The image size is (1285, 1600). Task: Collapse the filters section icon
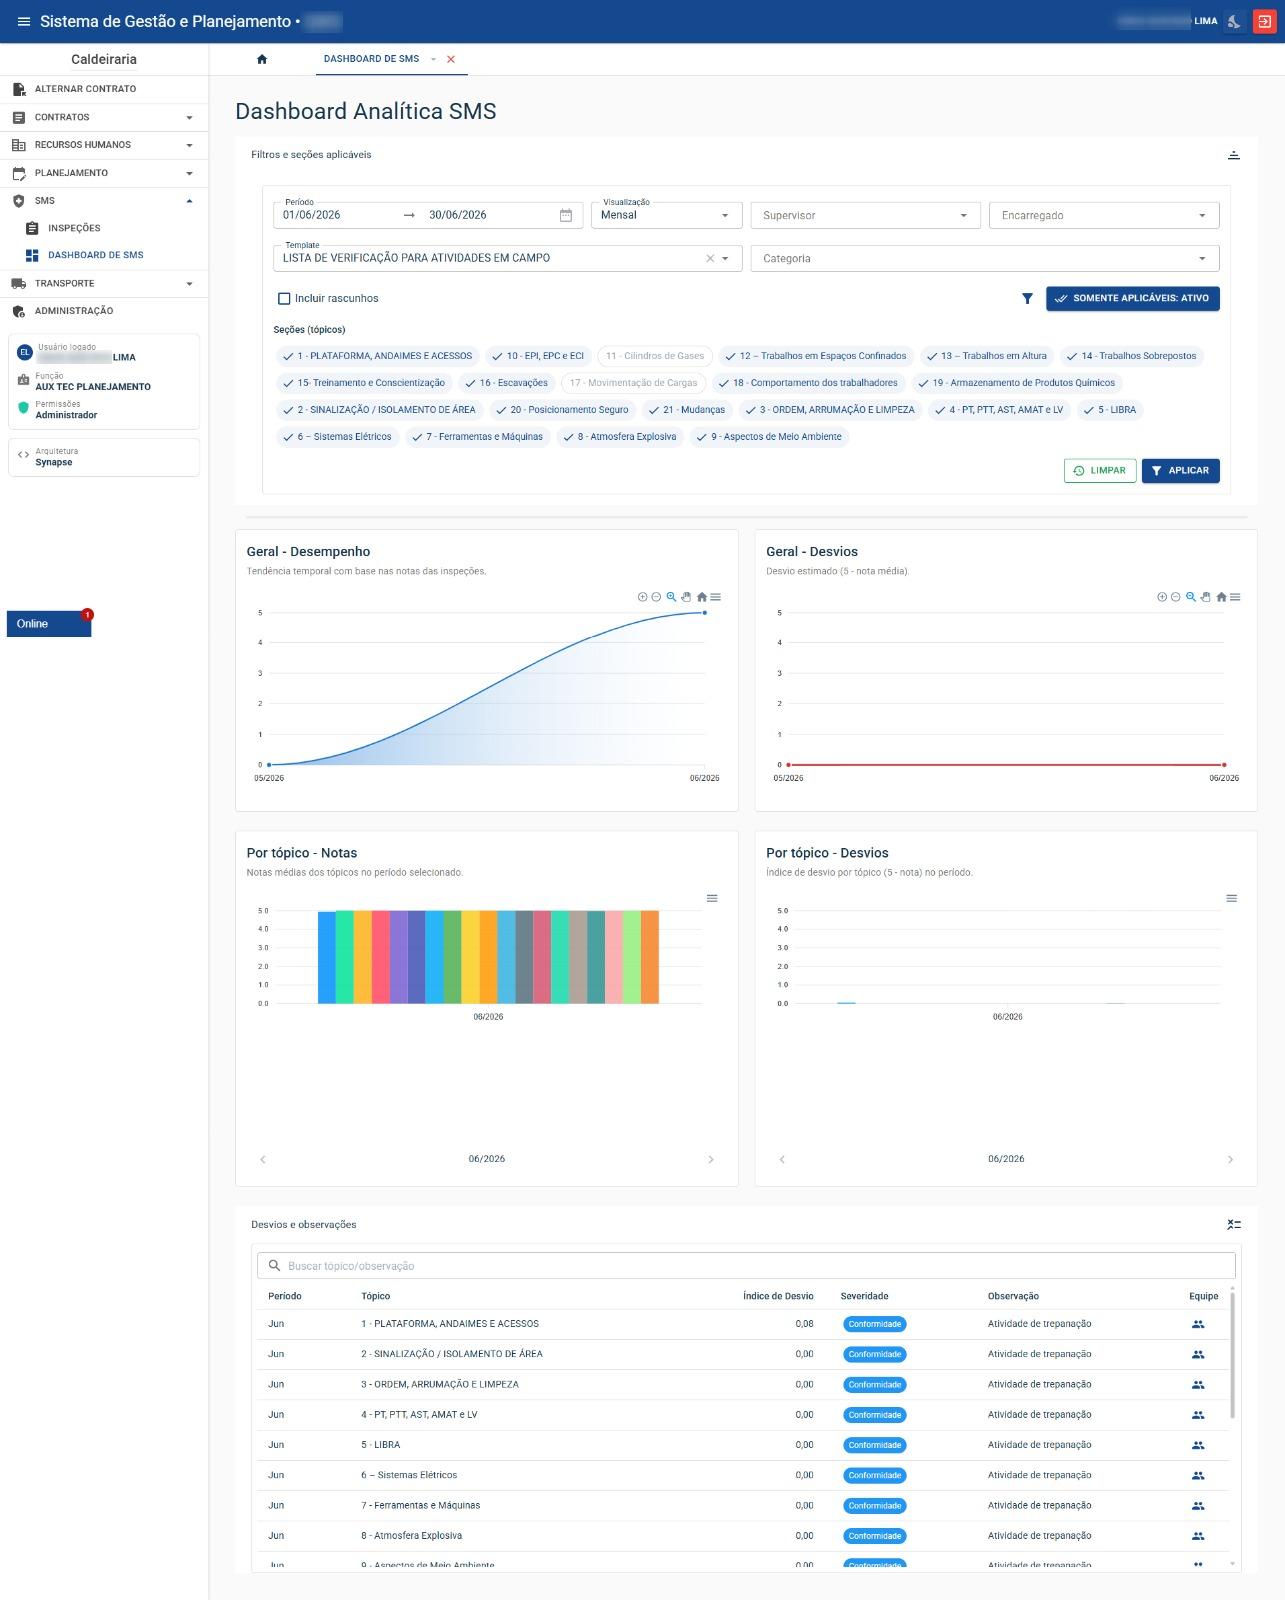pyautogui.click(x=1234, y=155)
